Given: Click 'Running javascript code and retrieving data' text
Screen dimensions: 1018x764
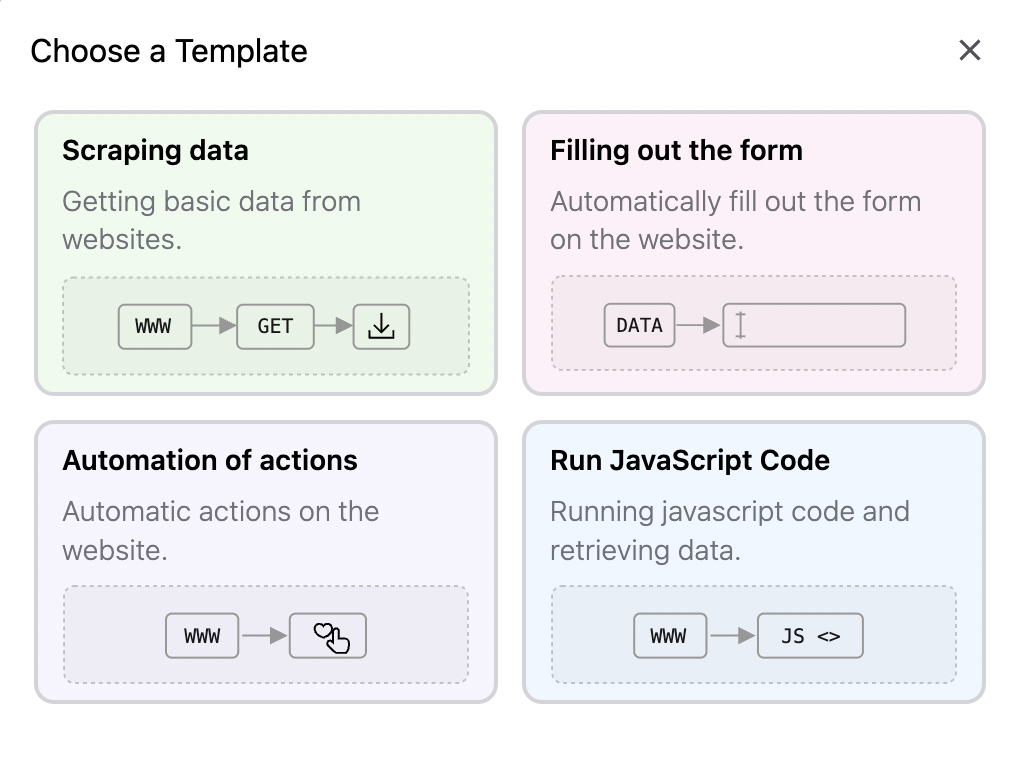Looking at the screenshot, I should [x=729, y=530].
